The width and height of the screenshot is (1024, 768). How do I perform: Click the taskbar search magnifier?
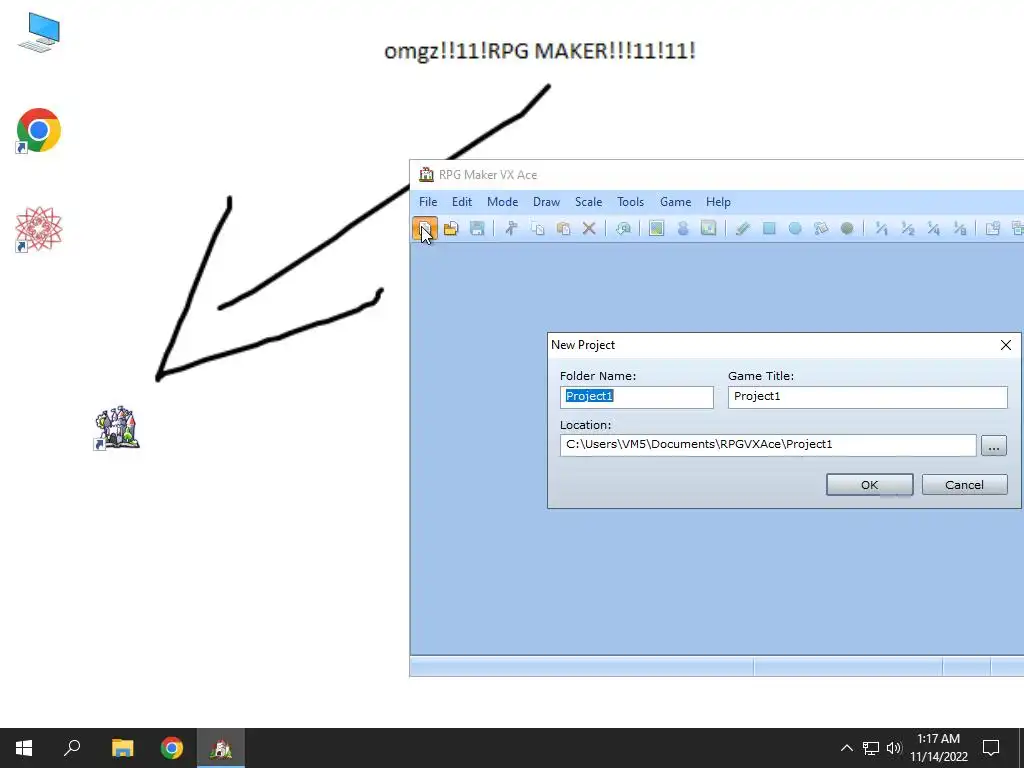click(x=72, y=748)
